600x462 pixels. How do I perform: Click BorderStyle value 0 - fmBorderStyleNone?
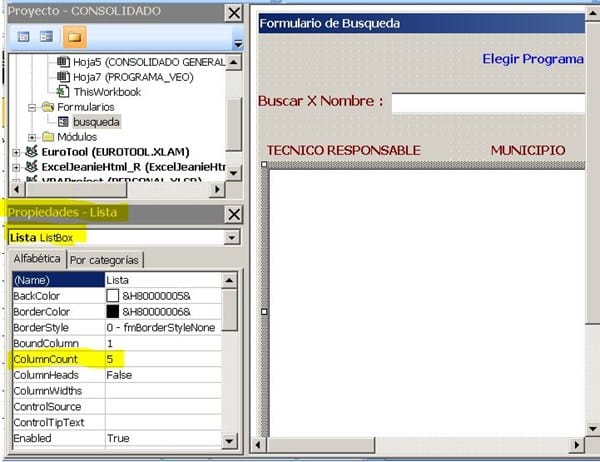pyautogui.click(x=161, y=328)
